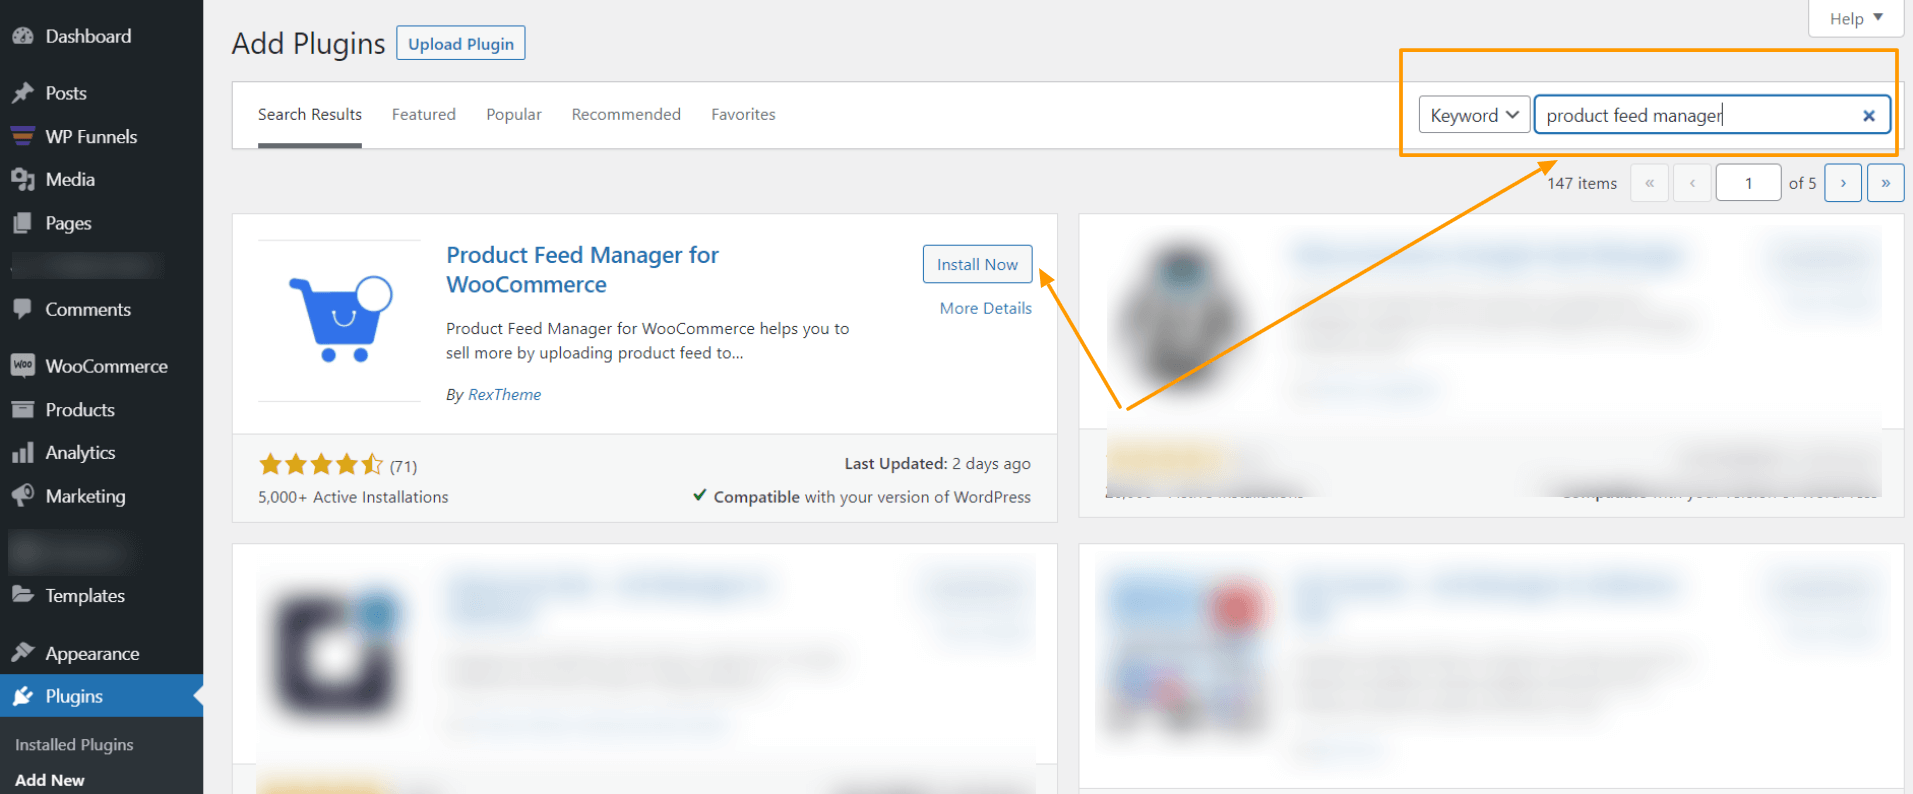The height and width of the screenshot is (794, 1913).
Task: Open the Comments bubble icon
Action: coord(22,309)
